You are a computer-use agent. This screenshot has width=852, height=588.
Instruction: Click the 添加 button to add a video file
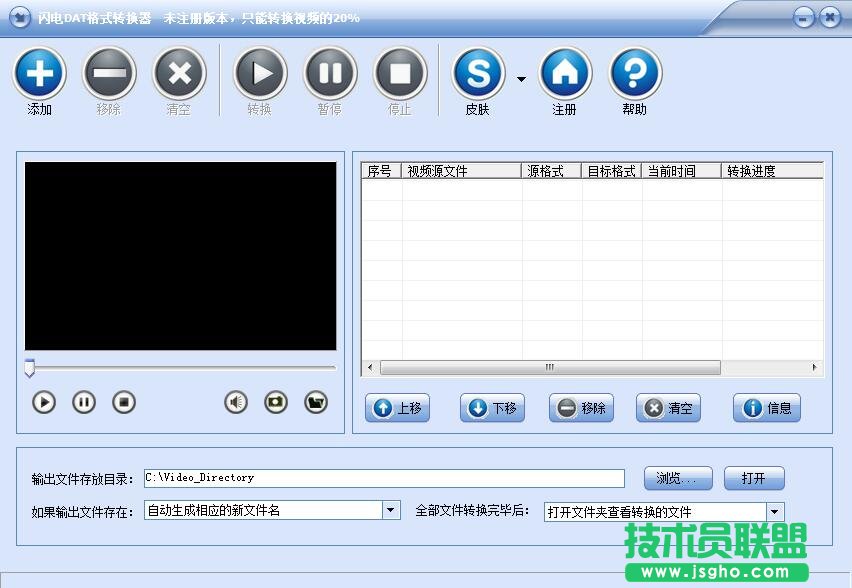[x=39, y=72]
